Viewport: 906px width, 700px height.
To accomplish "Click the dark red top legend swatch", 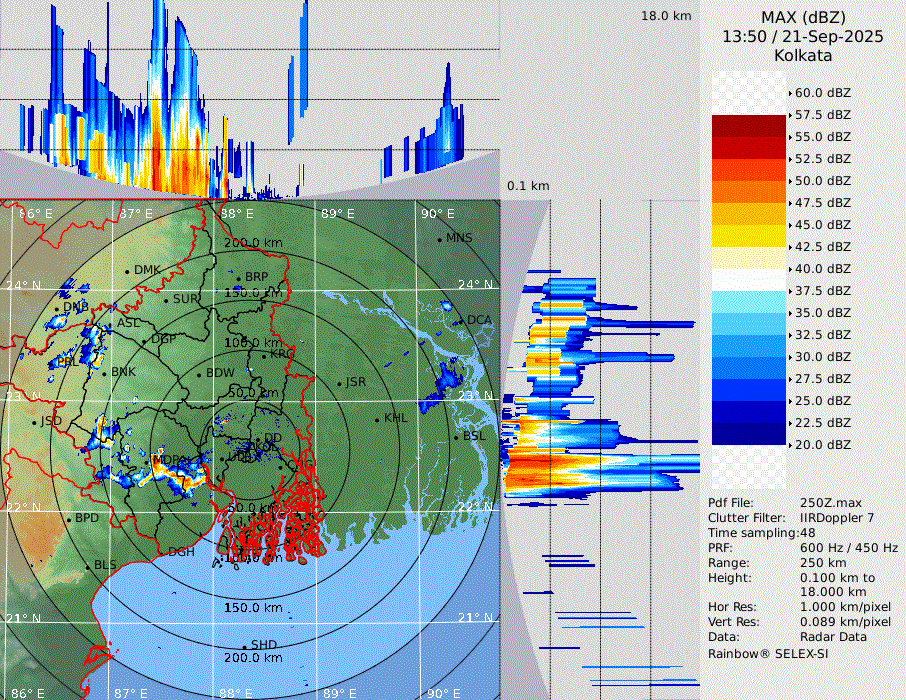I will coord(748,126).
